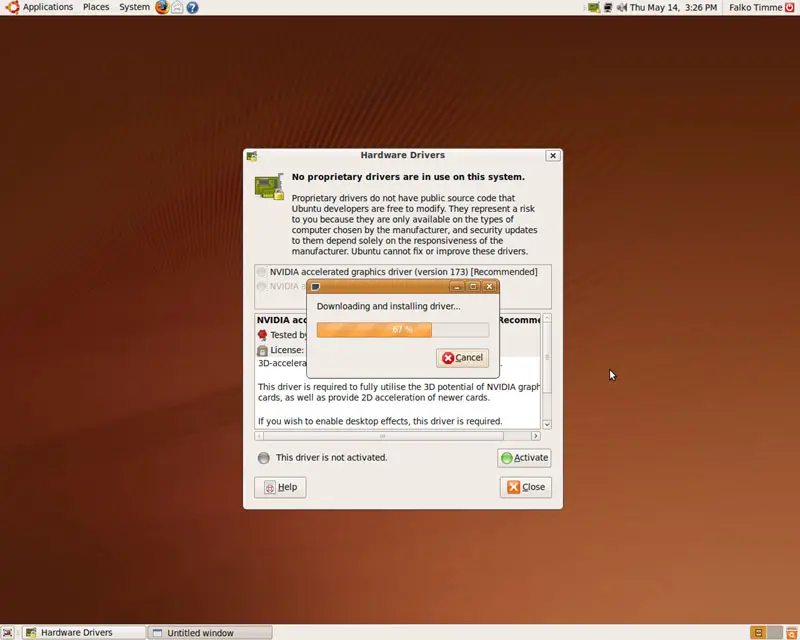Close Hardware Drivers via title bar X
The height and width of the screenshot is (640, 800).
tap(553, 156)
